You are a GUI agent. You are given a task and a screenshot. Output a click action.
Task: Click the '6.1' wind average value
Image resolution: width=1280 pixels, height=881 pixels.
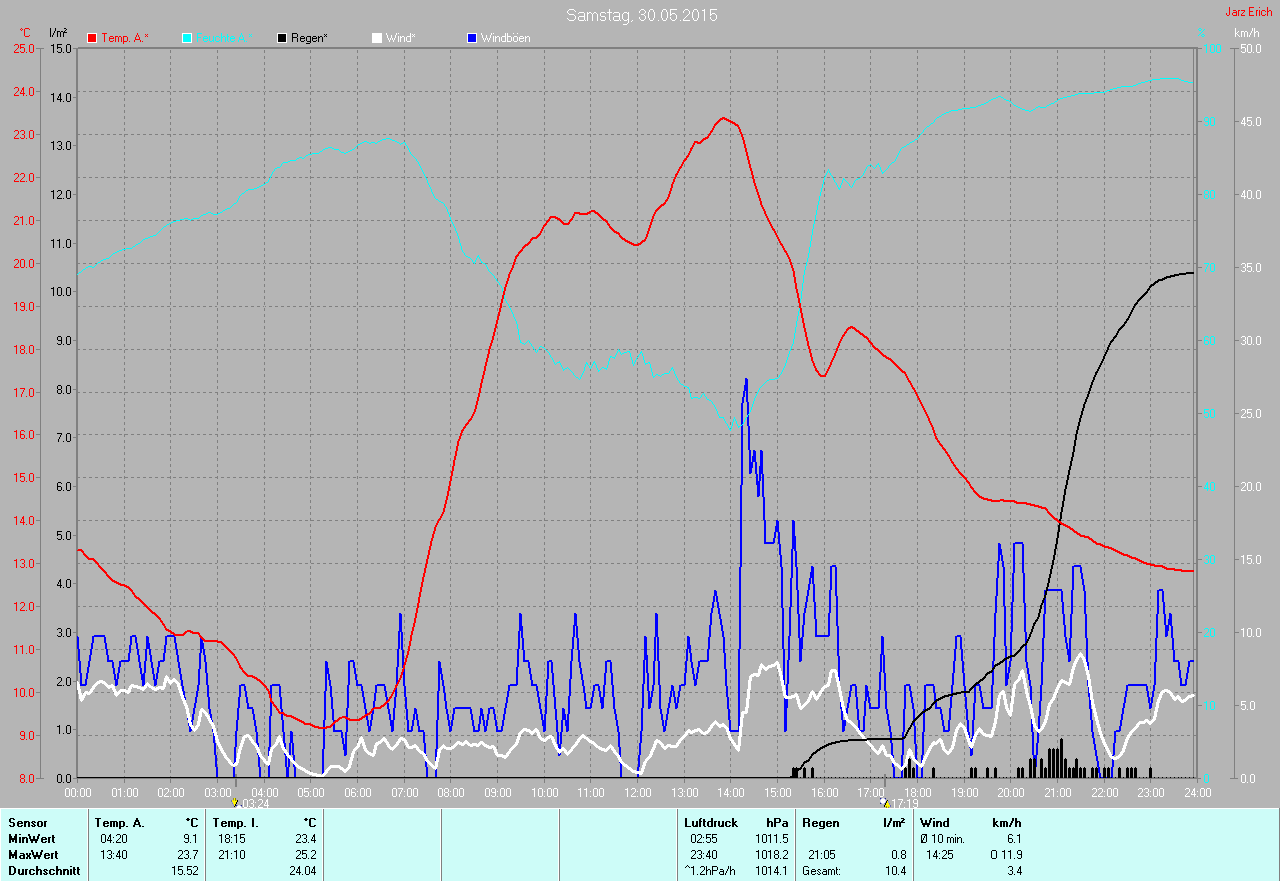point(1013,839)
